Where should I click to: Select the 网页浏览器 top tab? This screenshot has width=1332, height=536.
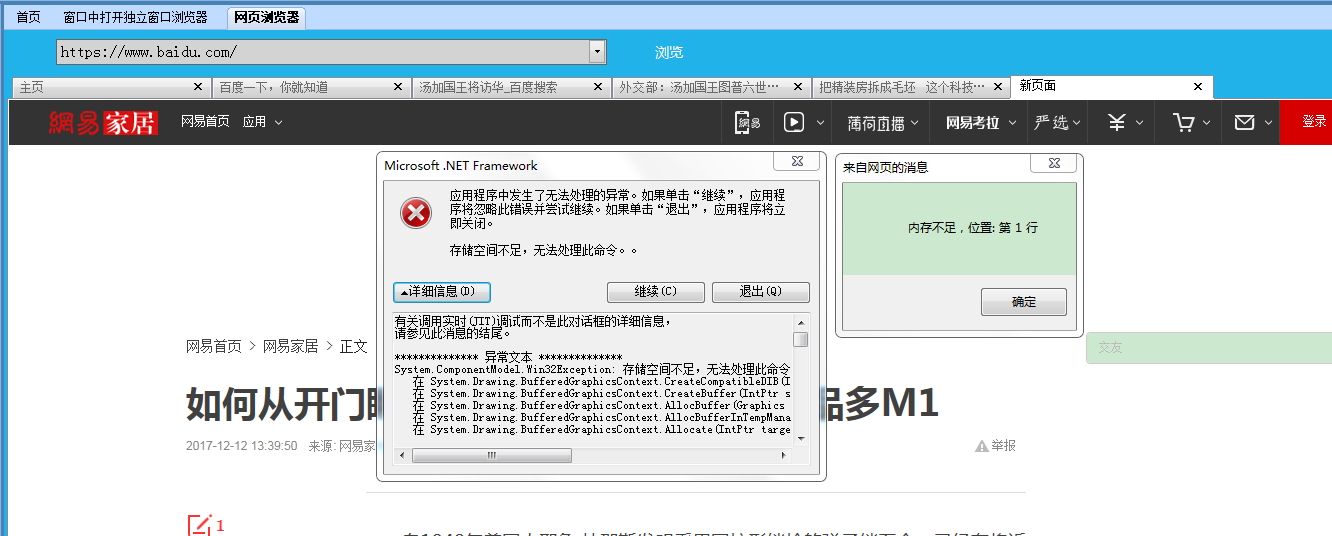tap(267, 17)
